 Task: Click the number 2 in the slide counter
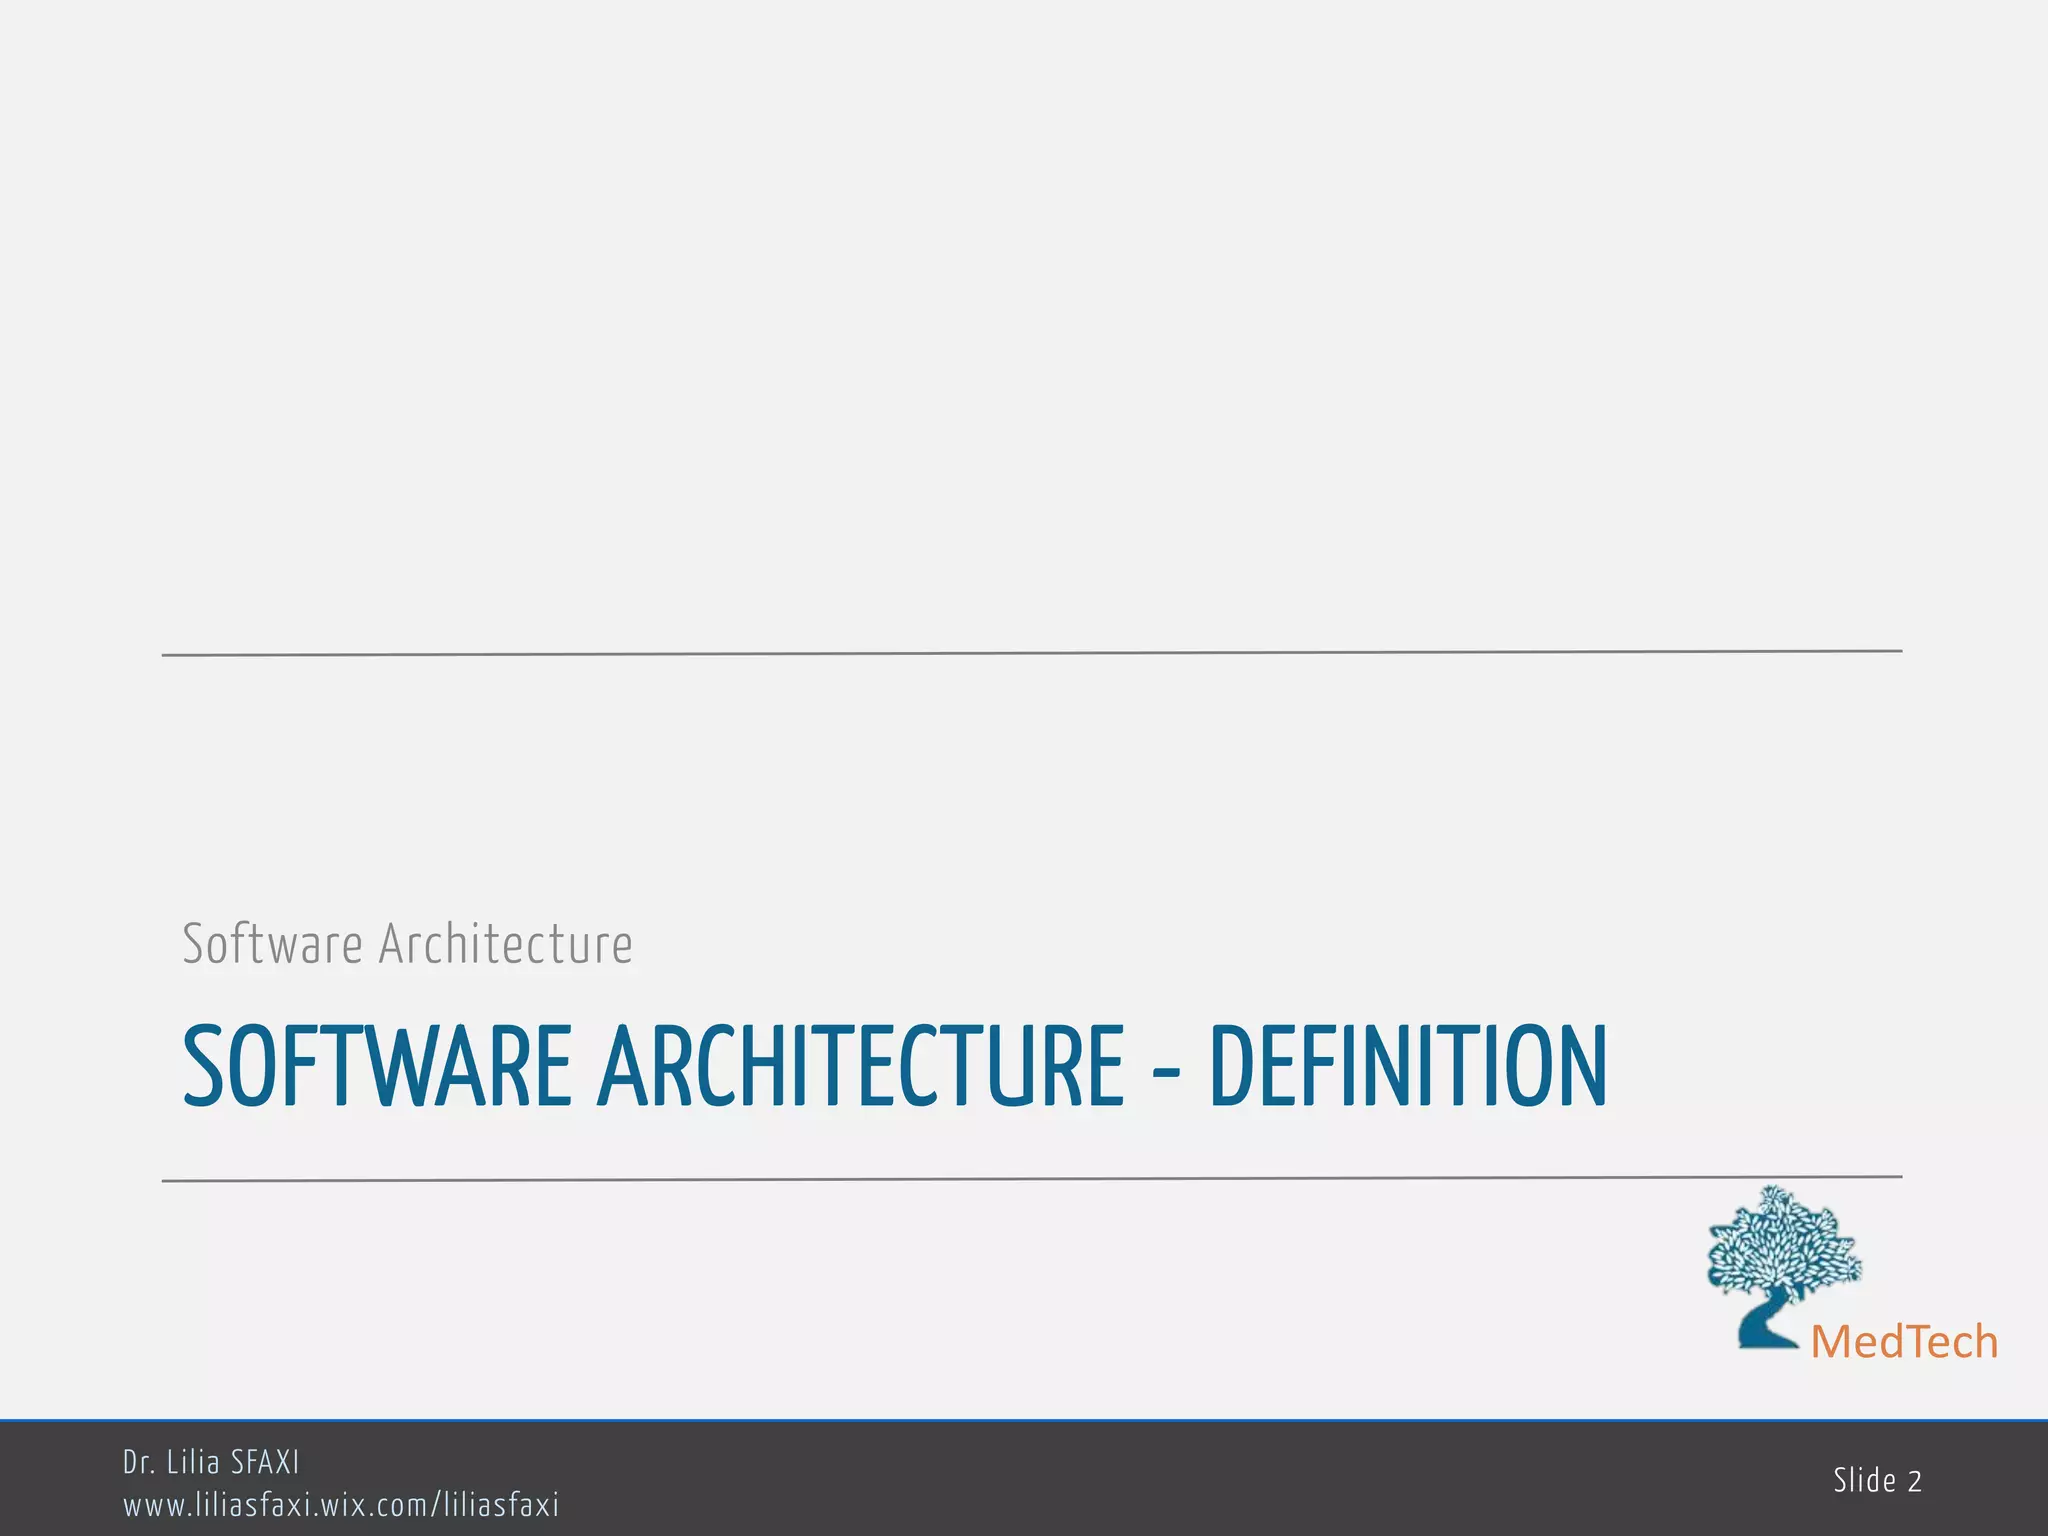click(x=1914, y=1482)
